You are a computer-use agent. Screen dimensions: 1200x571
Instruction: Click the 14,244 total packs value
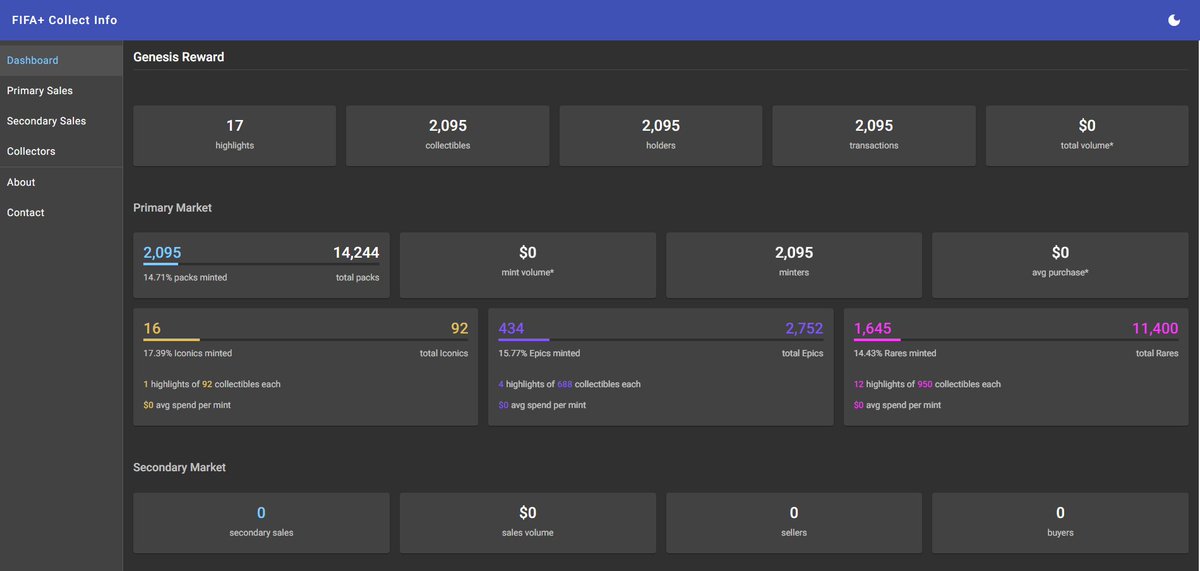pyautogui.click(x=356, y=253)
